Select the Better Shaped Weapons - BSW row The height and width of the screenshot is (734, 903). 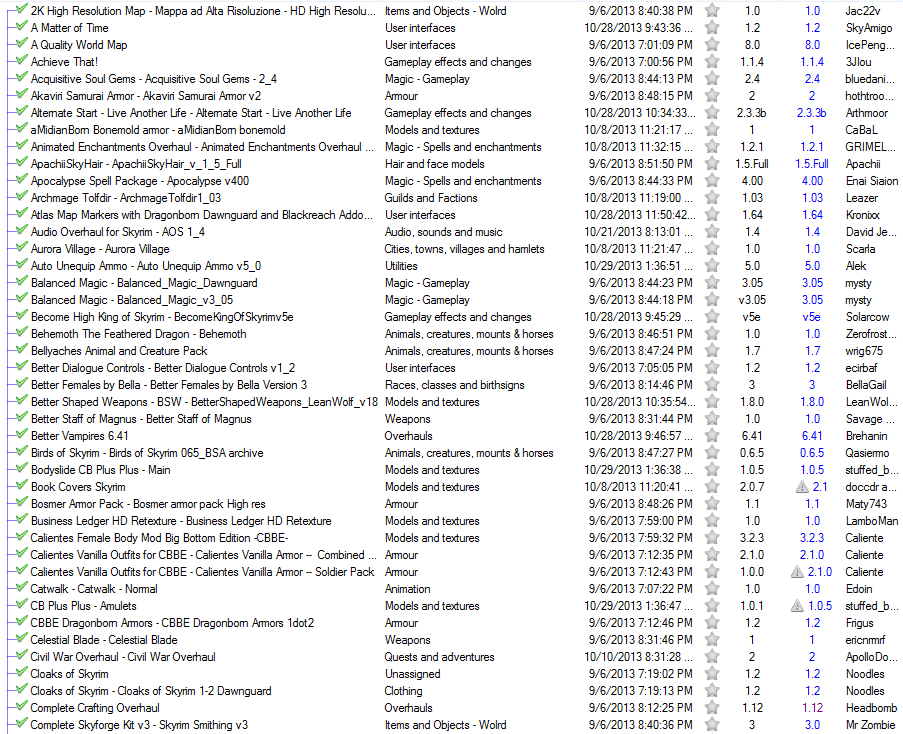tap(452, 402)
